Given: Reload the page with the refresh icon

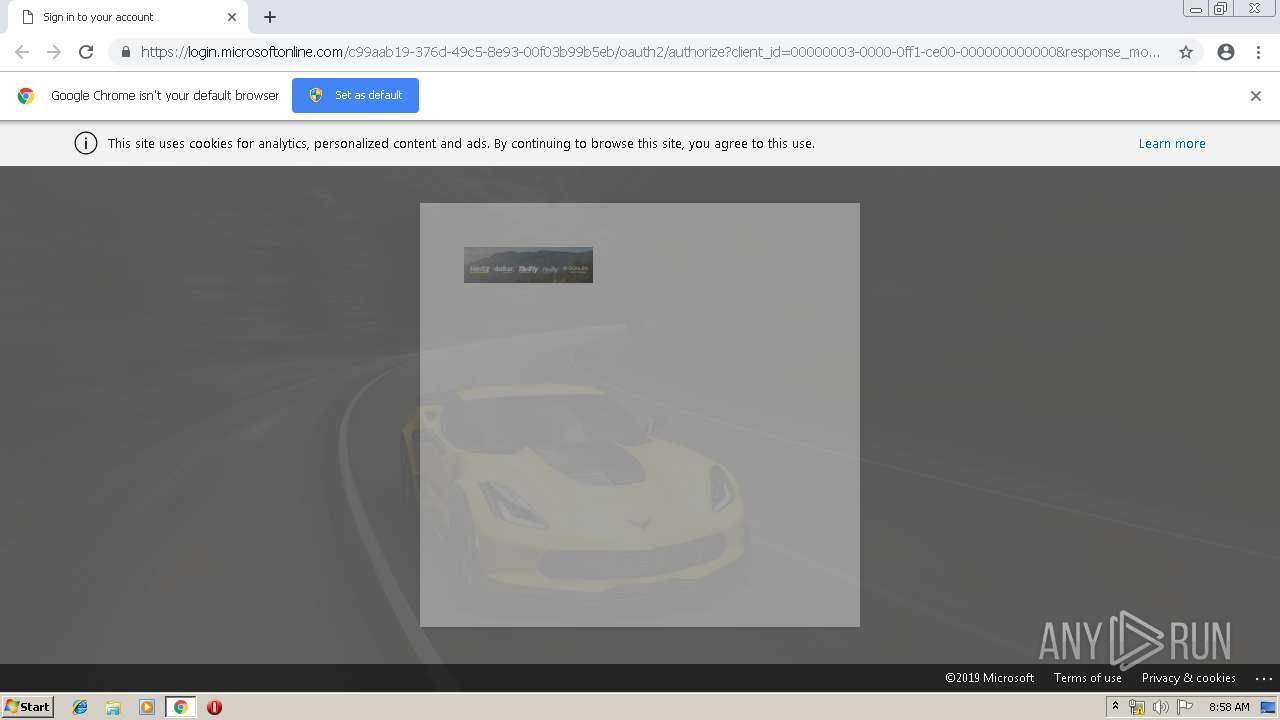Looking at the screenshot, I should click(86, 52).
